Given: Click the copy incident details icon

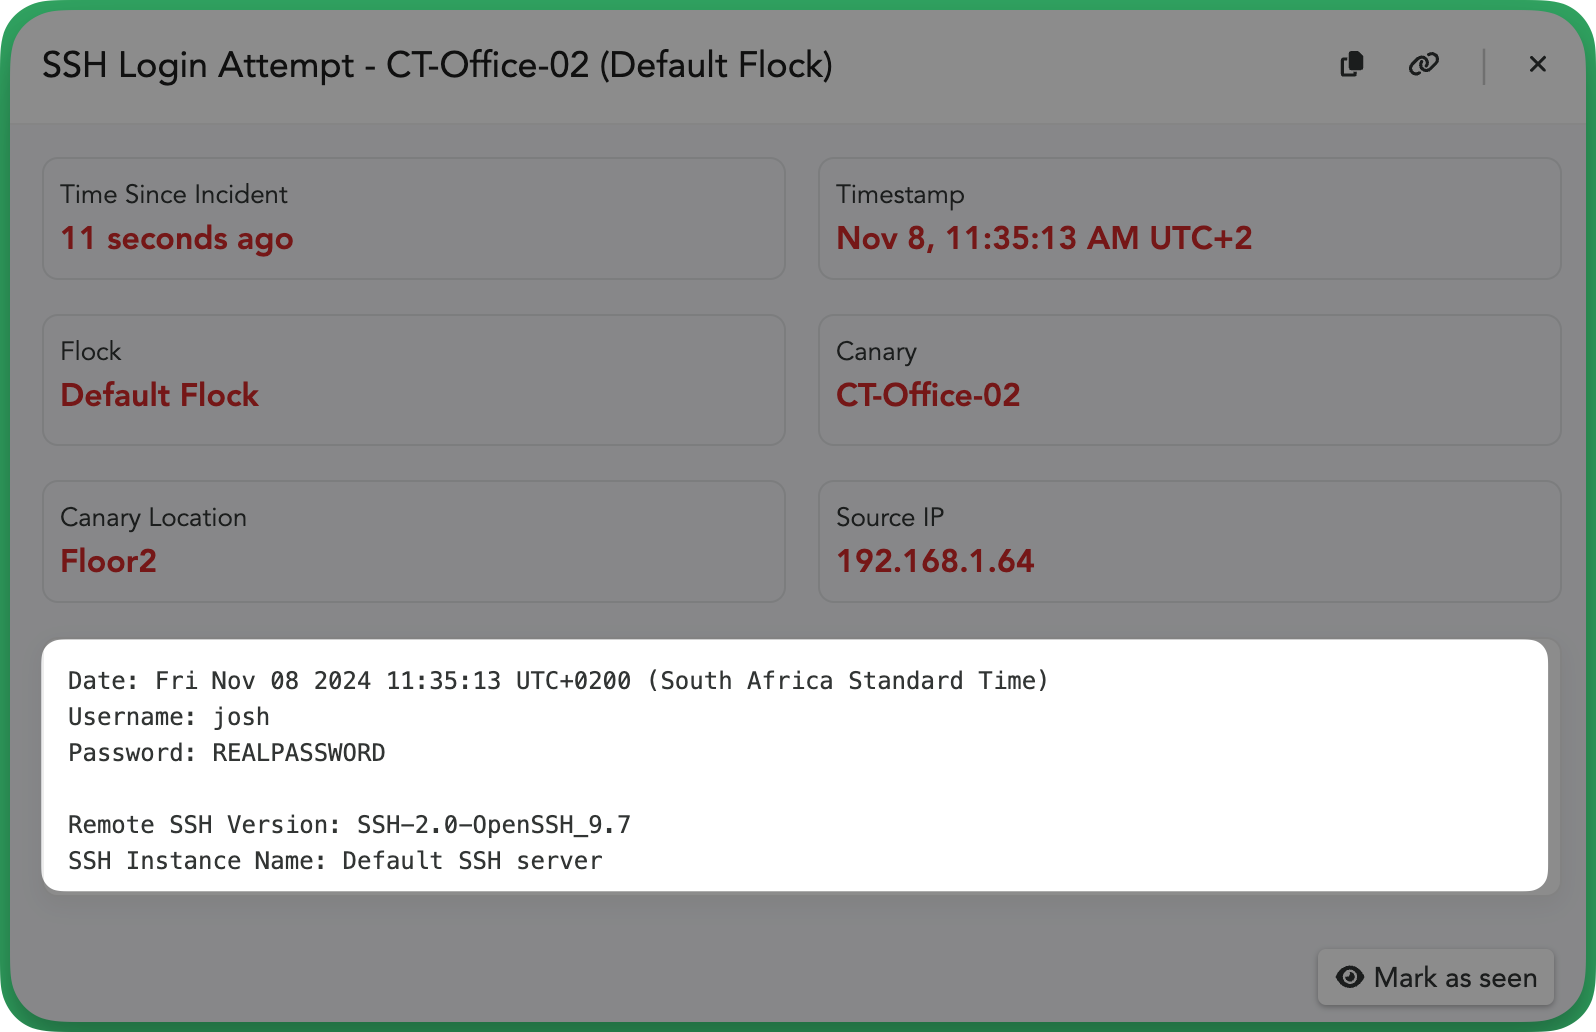Looking at the screenshot, I should coord(1352,64).
